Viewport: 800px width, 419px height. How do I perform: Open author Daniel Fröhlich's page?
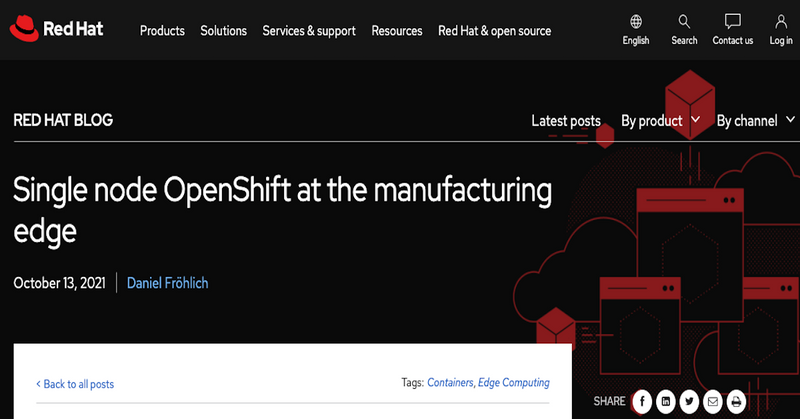click(167, 283)
